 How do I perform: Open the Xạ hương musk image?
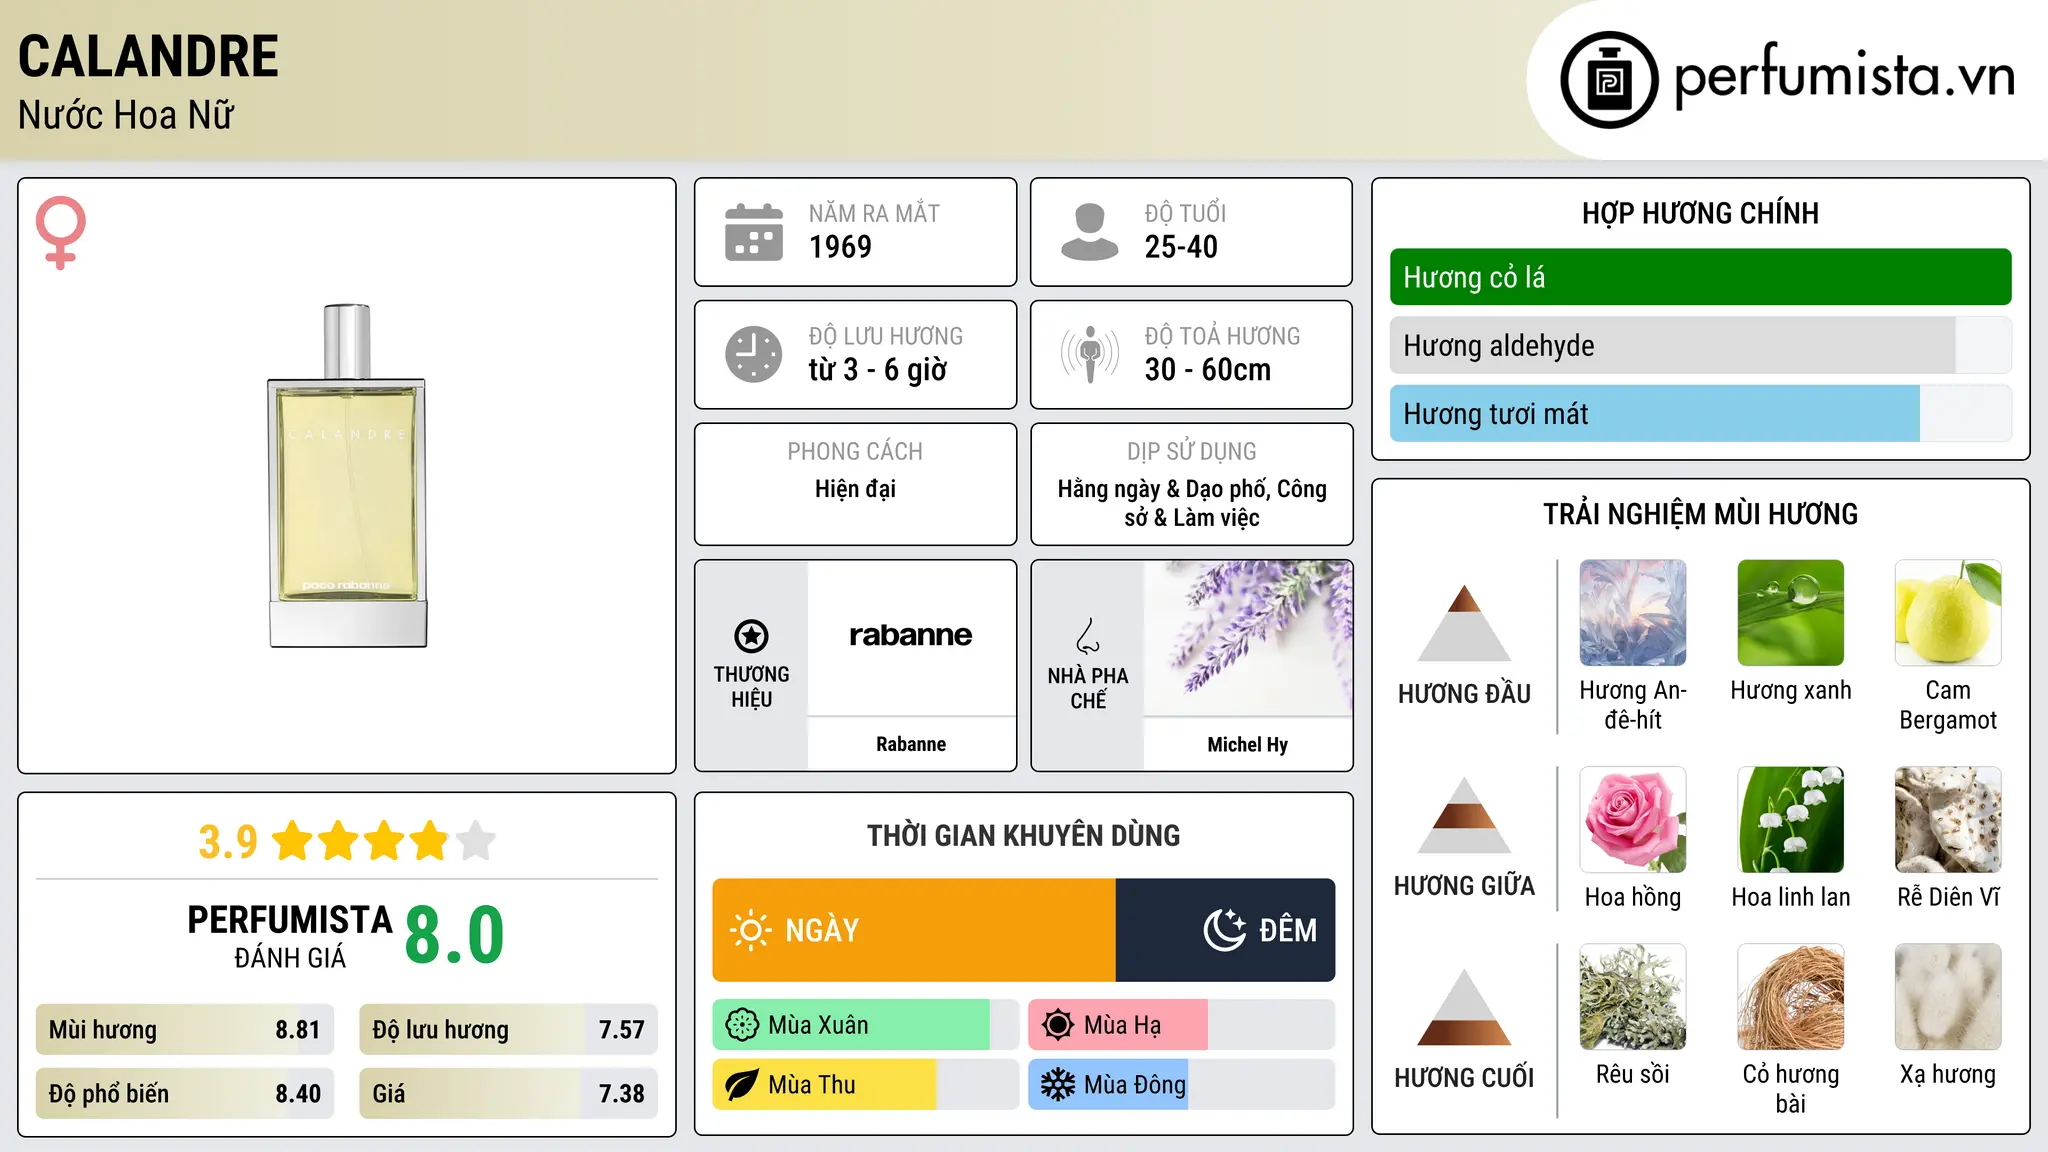click(x=1948, y=997)
